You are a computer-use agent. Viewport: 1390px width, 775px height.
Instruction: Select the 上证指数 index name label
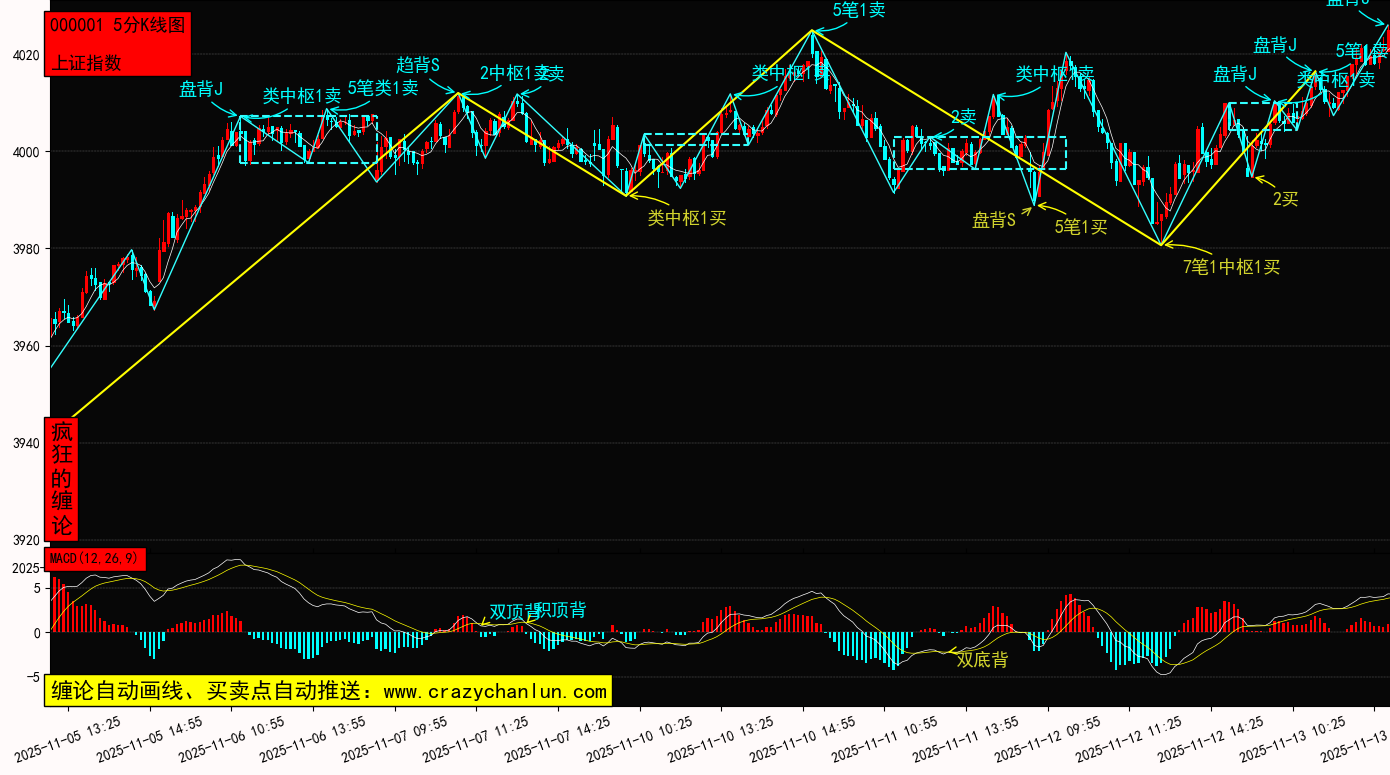pos(87,62)
